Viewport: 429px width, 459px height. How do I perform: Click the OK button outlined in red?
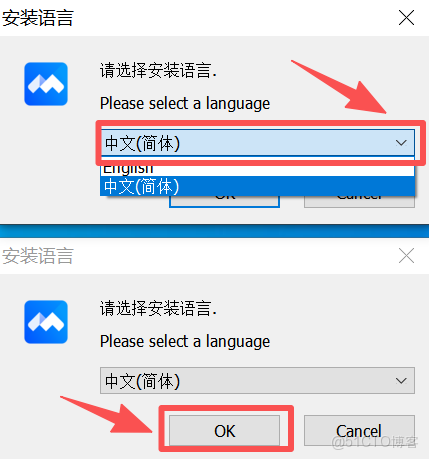coord(224,431)
